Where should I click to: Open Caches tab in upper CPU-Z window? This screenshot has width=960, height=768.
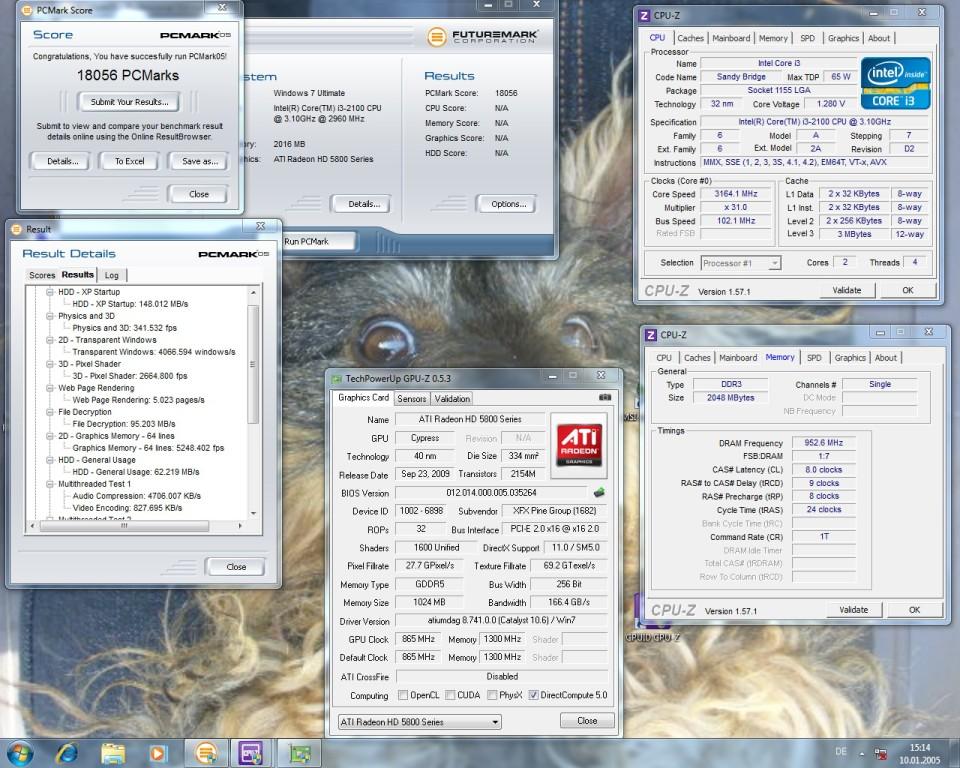click(x=691, y=38)
